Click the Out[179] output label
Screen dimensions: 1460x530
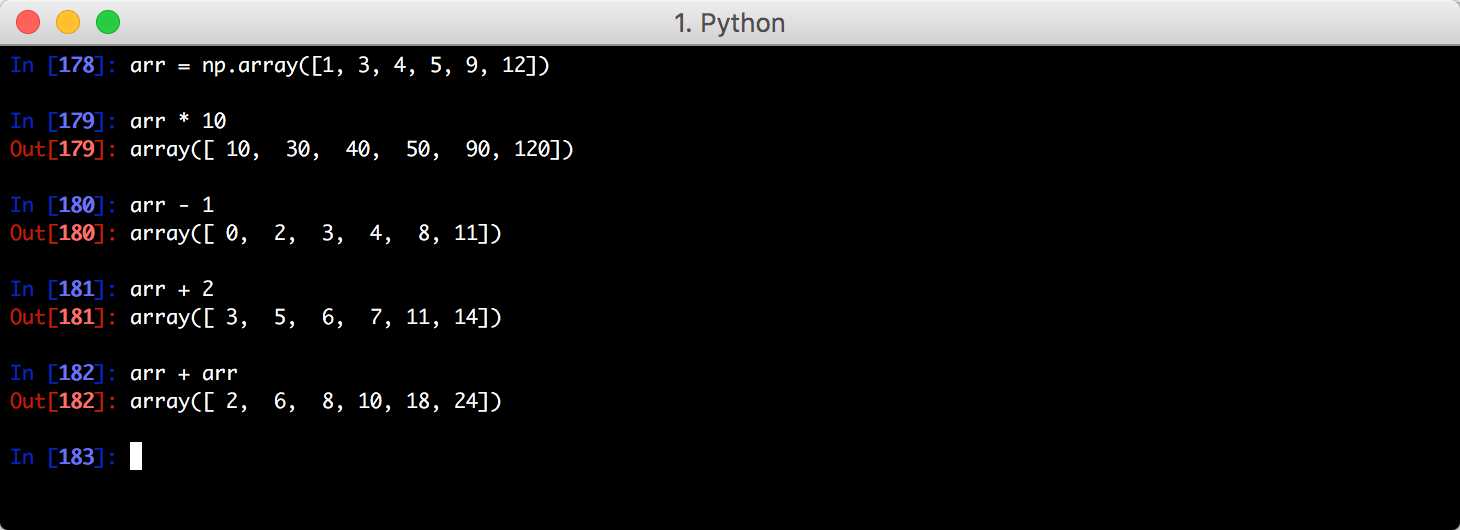tap(64, 150)
